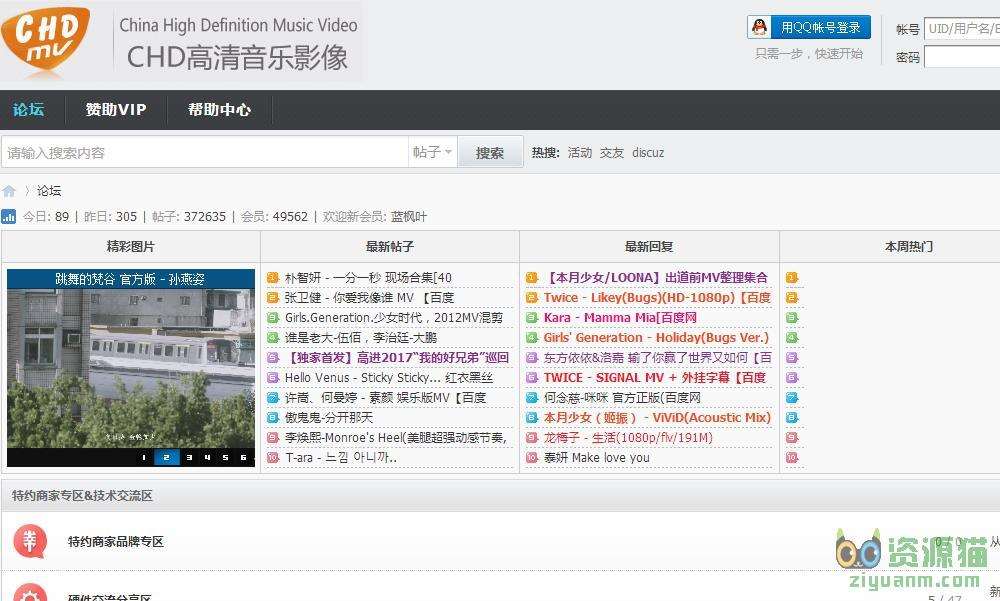Open post Hello Venus - Sticky Sticky

(x=388, y=378)
